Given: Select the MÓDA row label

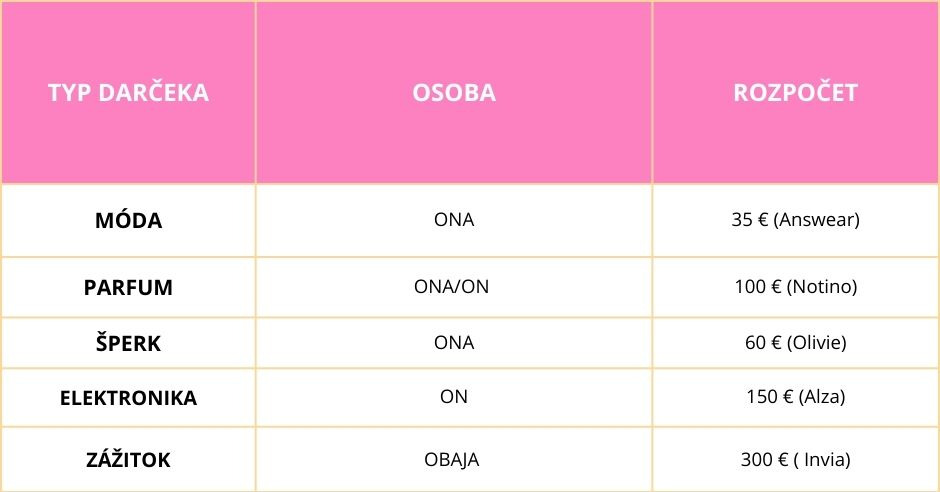Looking at the screenshot, I should pyautogui.click(x=128, y=220).
